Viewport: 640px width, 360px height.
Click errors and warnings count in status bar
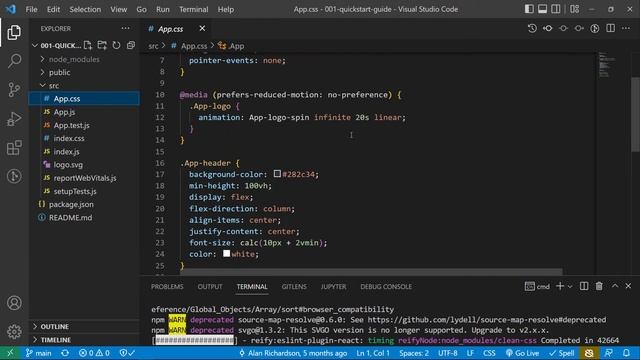(x=94, y=353)
